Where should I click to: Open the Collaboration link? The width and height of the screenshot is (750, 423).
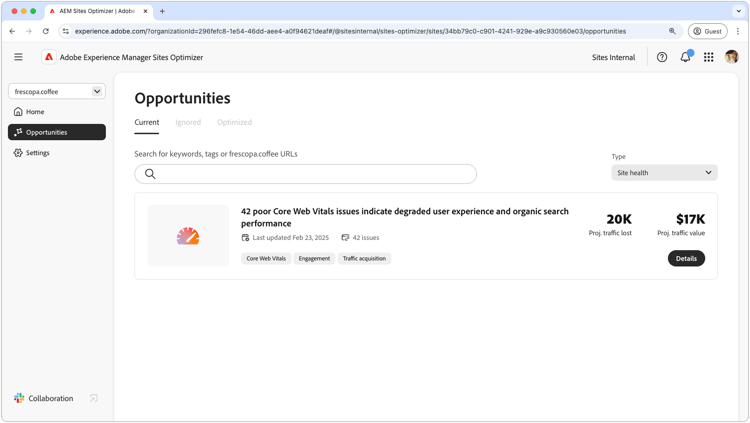pos(51,398)
